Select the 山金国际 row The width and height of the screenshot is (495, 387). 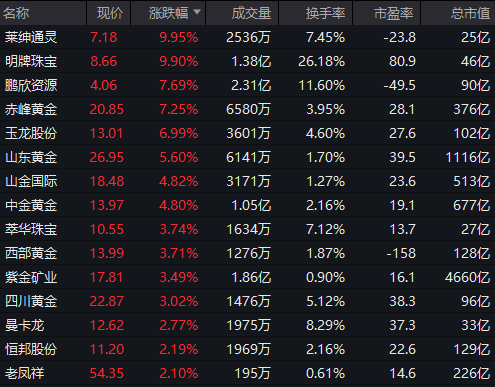[x=247, y=181]
